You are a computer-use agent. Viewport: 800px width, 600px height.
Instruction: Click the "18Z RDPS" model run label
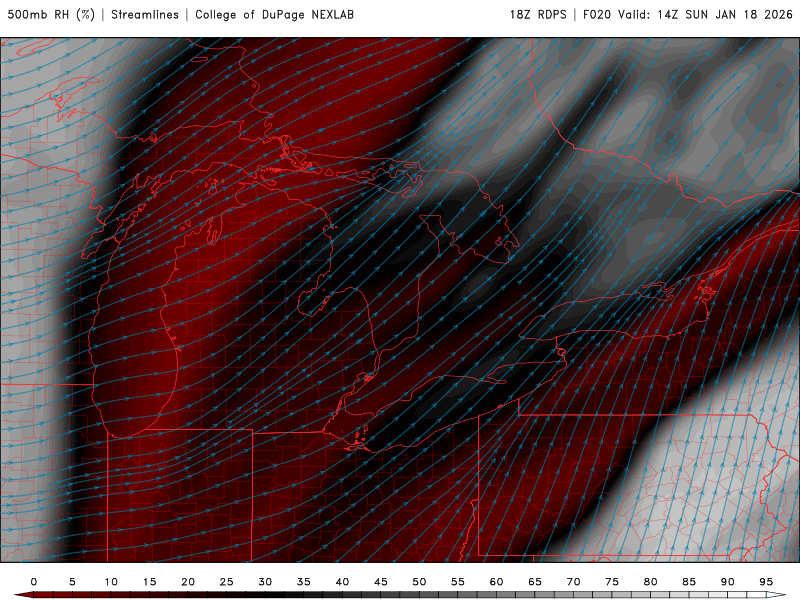[x=538, y=14]
